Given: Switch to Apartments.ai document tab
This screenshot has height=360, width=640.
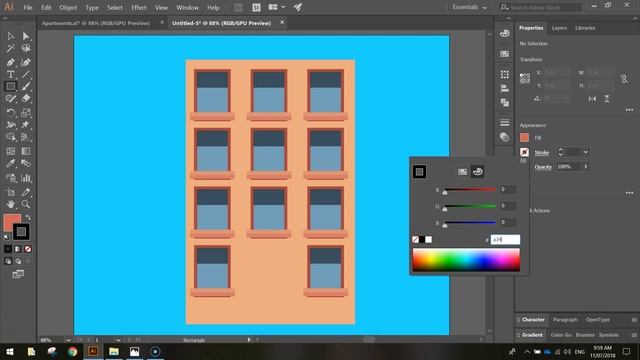Looking at the screenshot, I should click(x=96, y=23).
